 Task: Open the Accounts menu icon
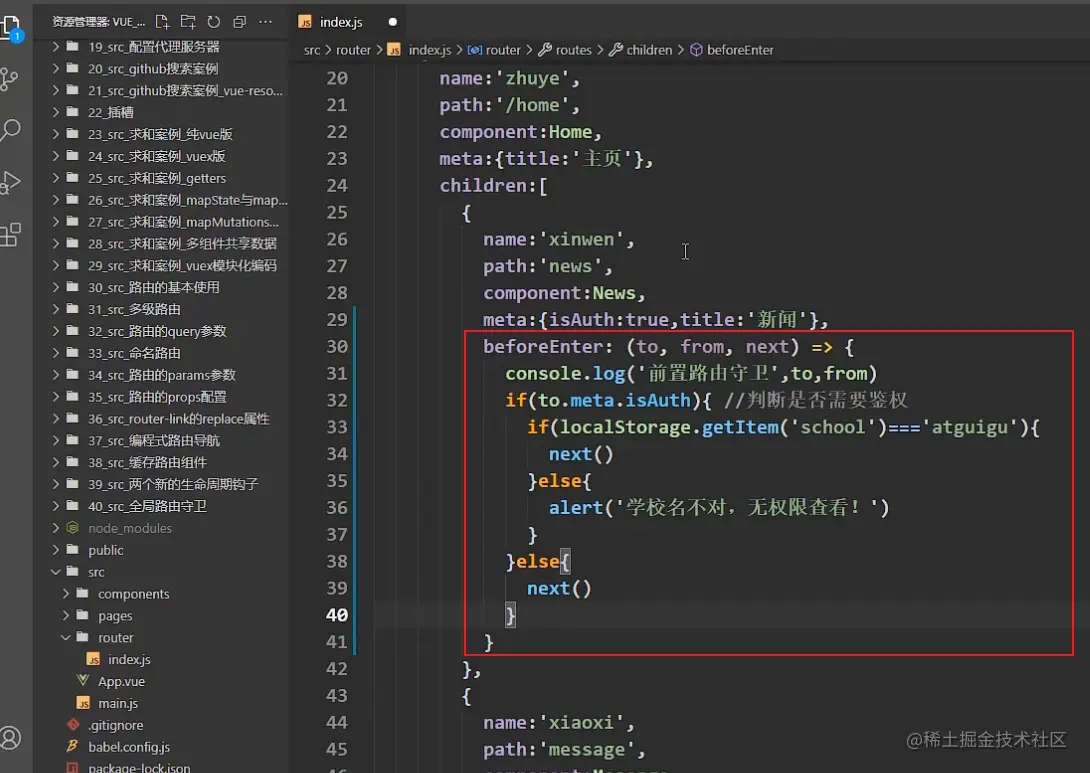(10, 738)
